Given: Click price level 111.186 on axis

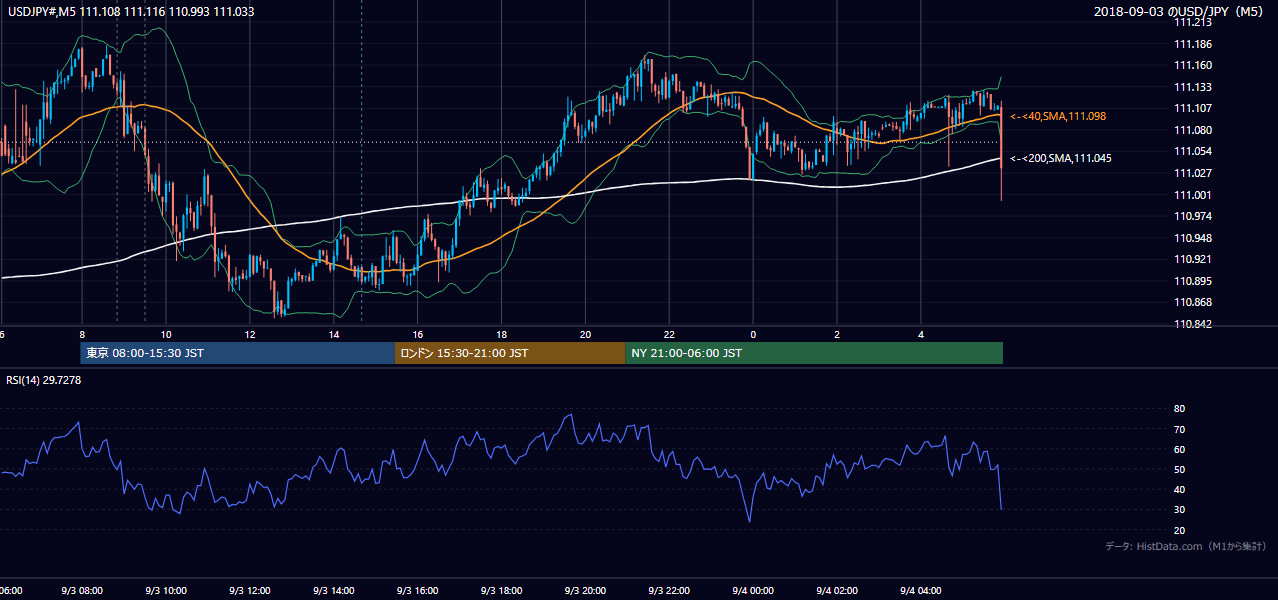Looking at the screenshot, I should [1195, 44].
